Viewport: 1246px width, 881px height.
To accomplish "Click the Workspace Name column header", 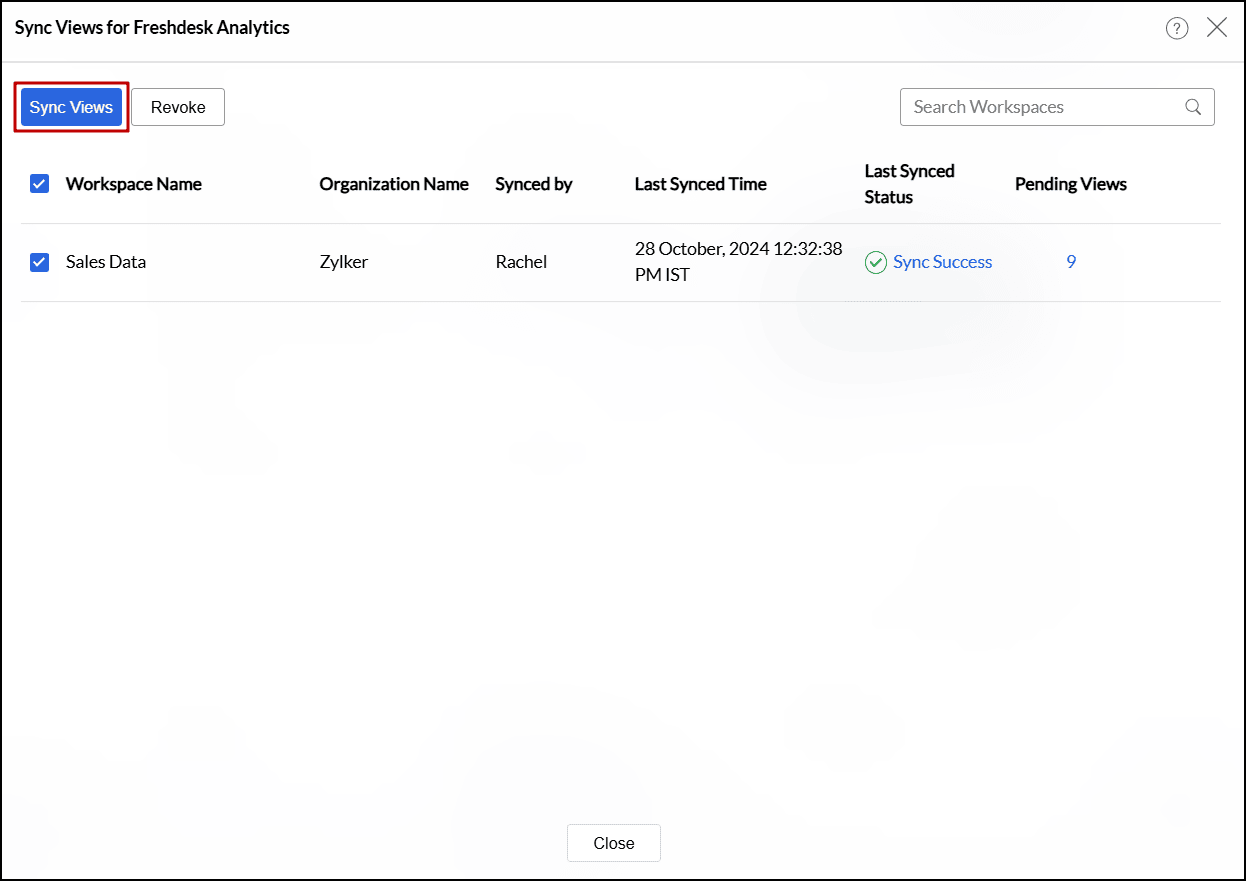I will [x=133, y=183].
